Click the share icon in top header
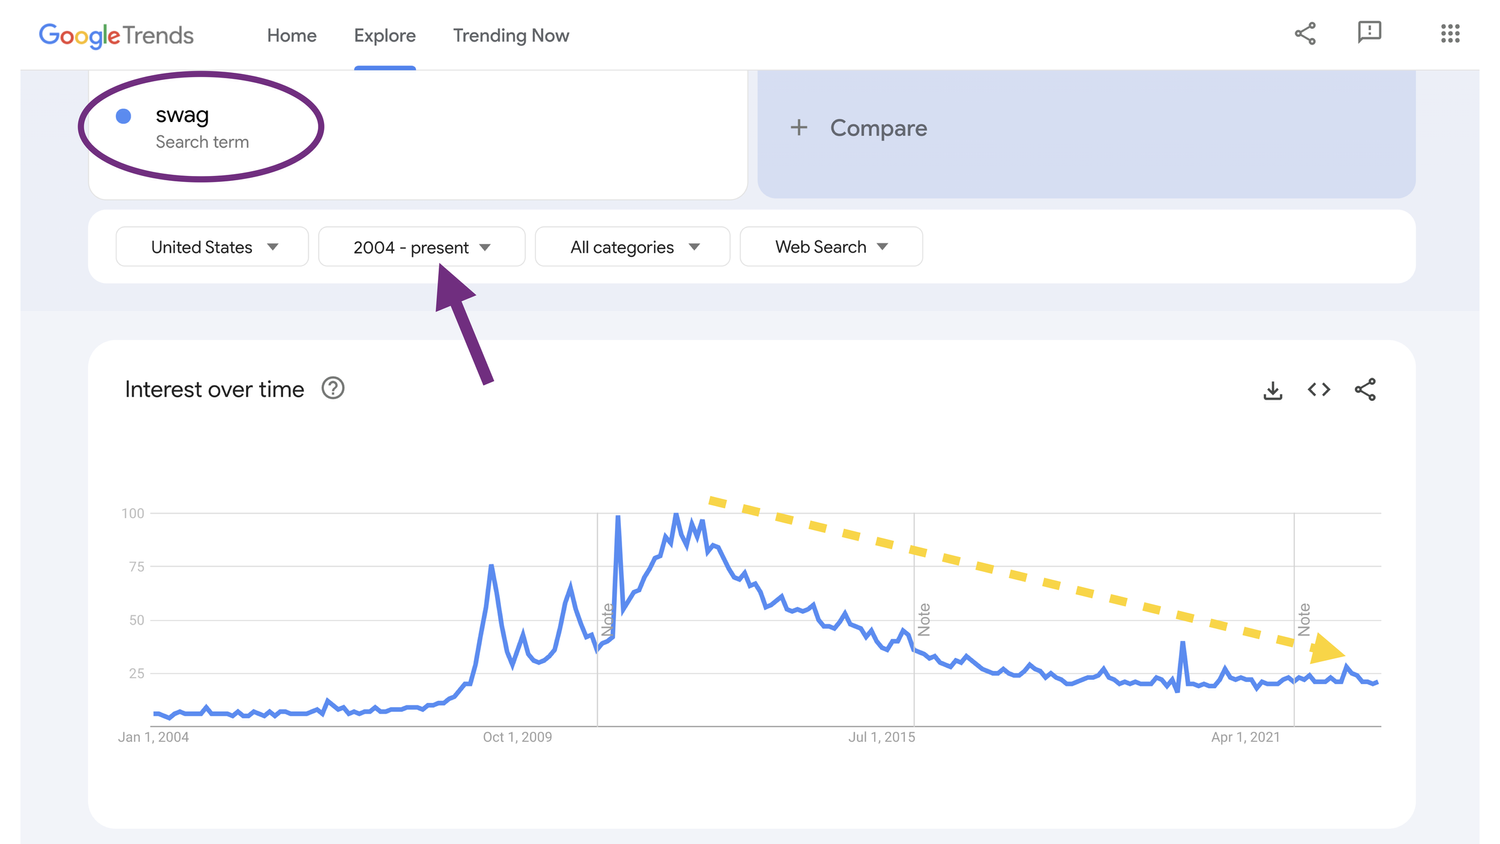Viewport: 1500px width, 844px height. [1305, 34]
